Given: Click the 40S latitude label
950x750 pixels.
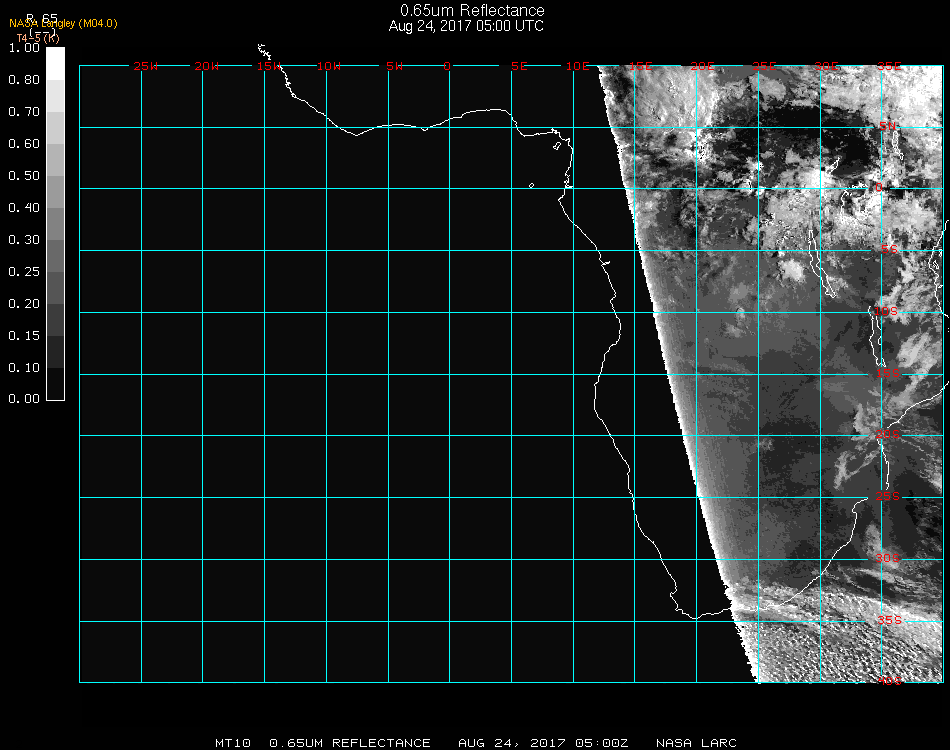Looking at the screenshot, I should pos(889,682).
